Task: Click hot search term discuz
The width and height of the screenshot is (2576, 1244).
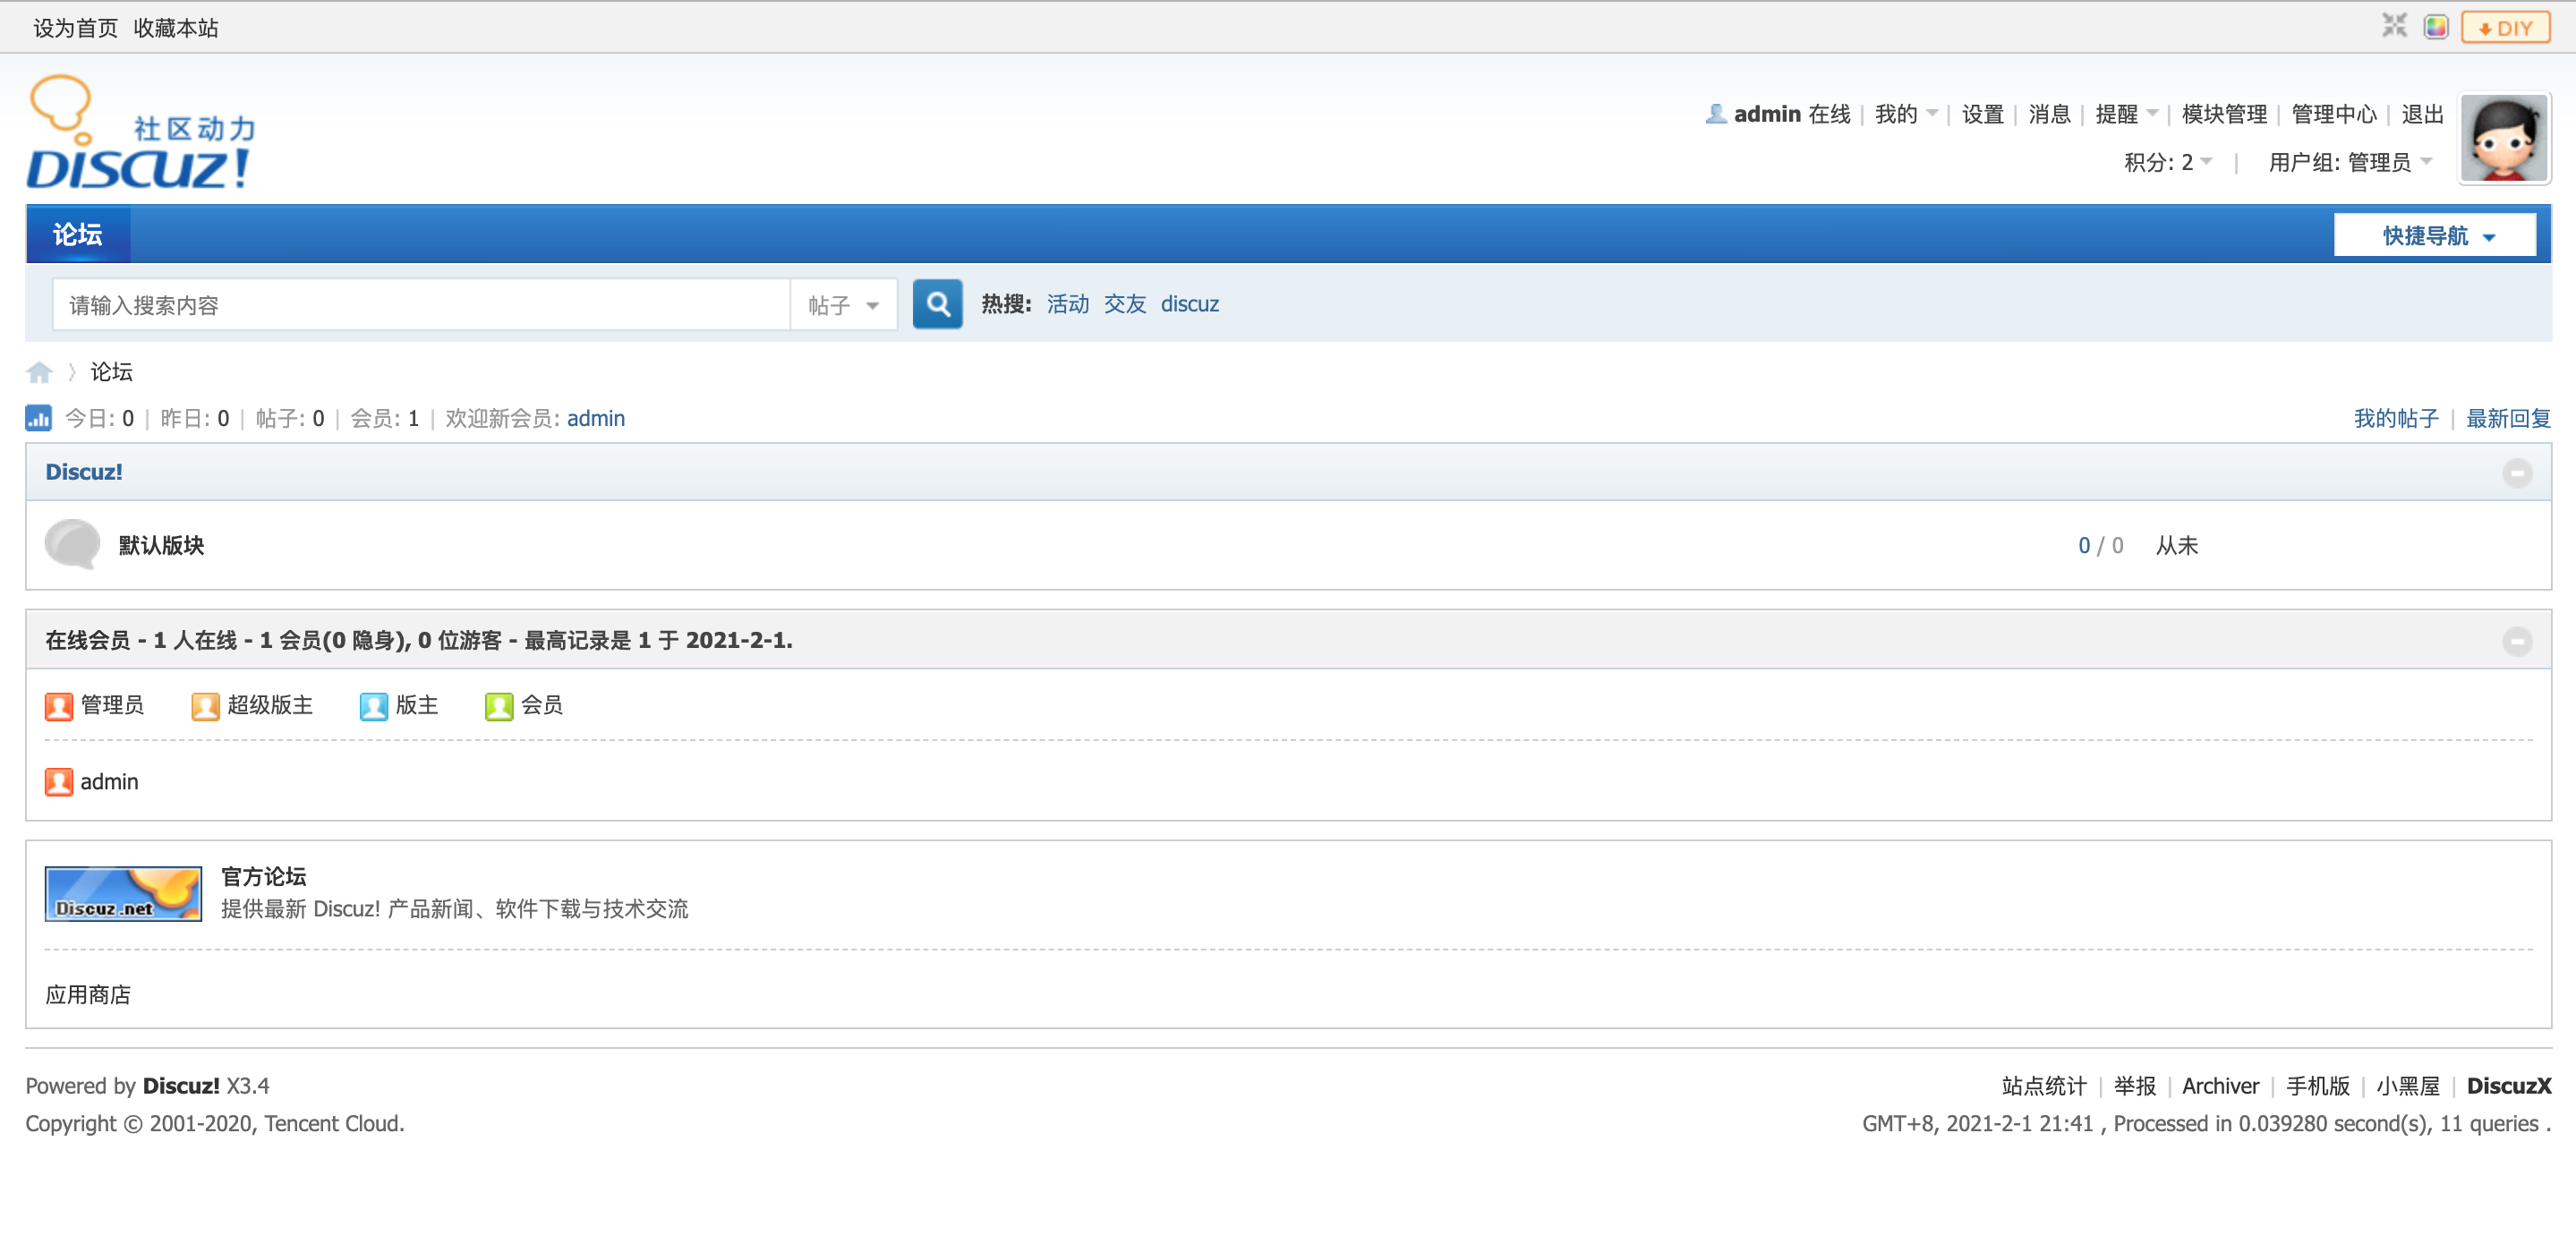Action: (x=1189, y=304)
